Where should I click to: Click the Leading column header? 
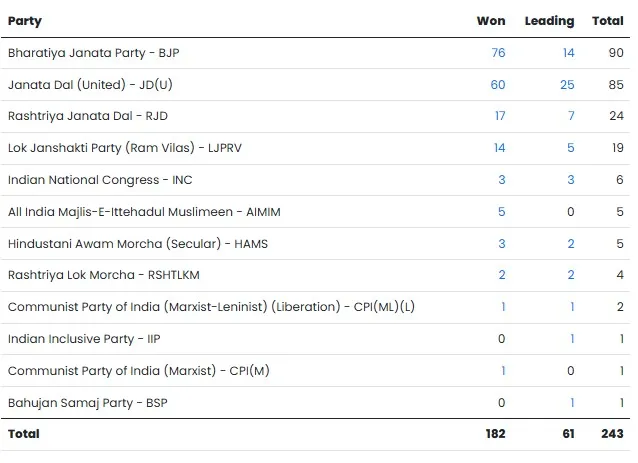pyautogui.click(x=549, y=21)
